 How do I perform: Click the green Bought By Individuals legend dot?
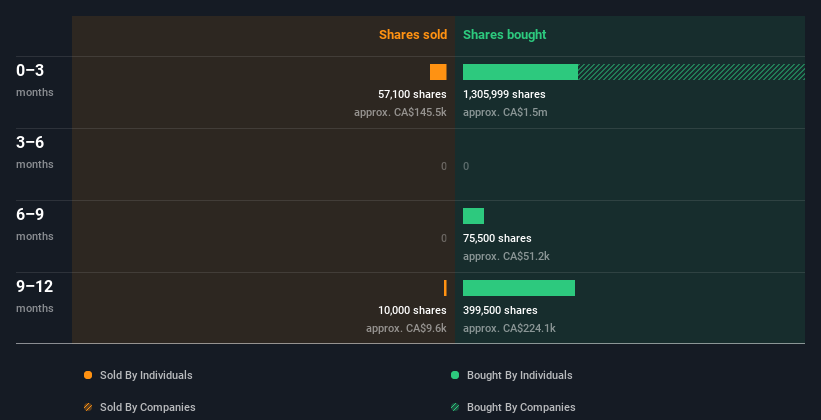point(455,375)
